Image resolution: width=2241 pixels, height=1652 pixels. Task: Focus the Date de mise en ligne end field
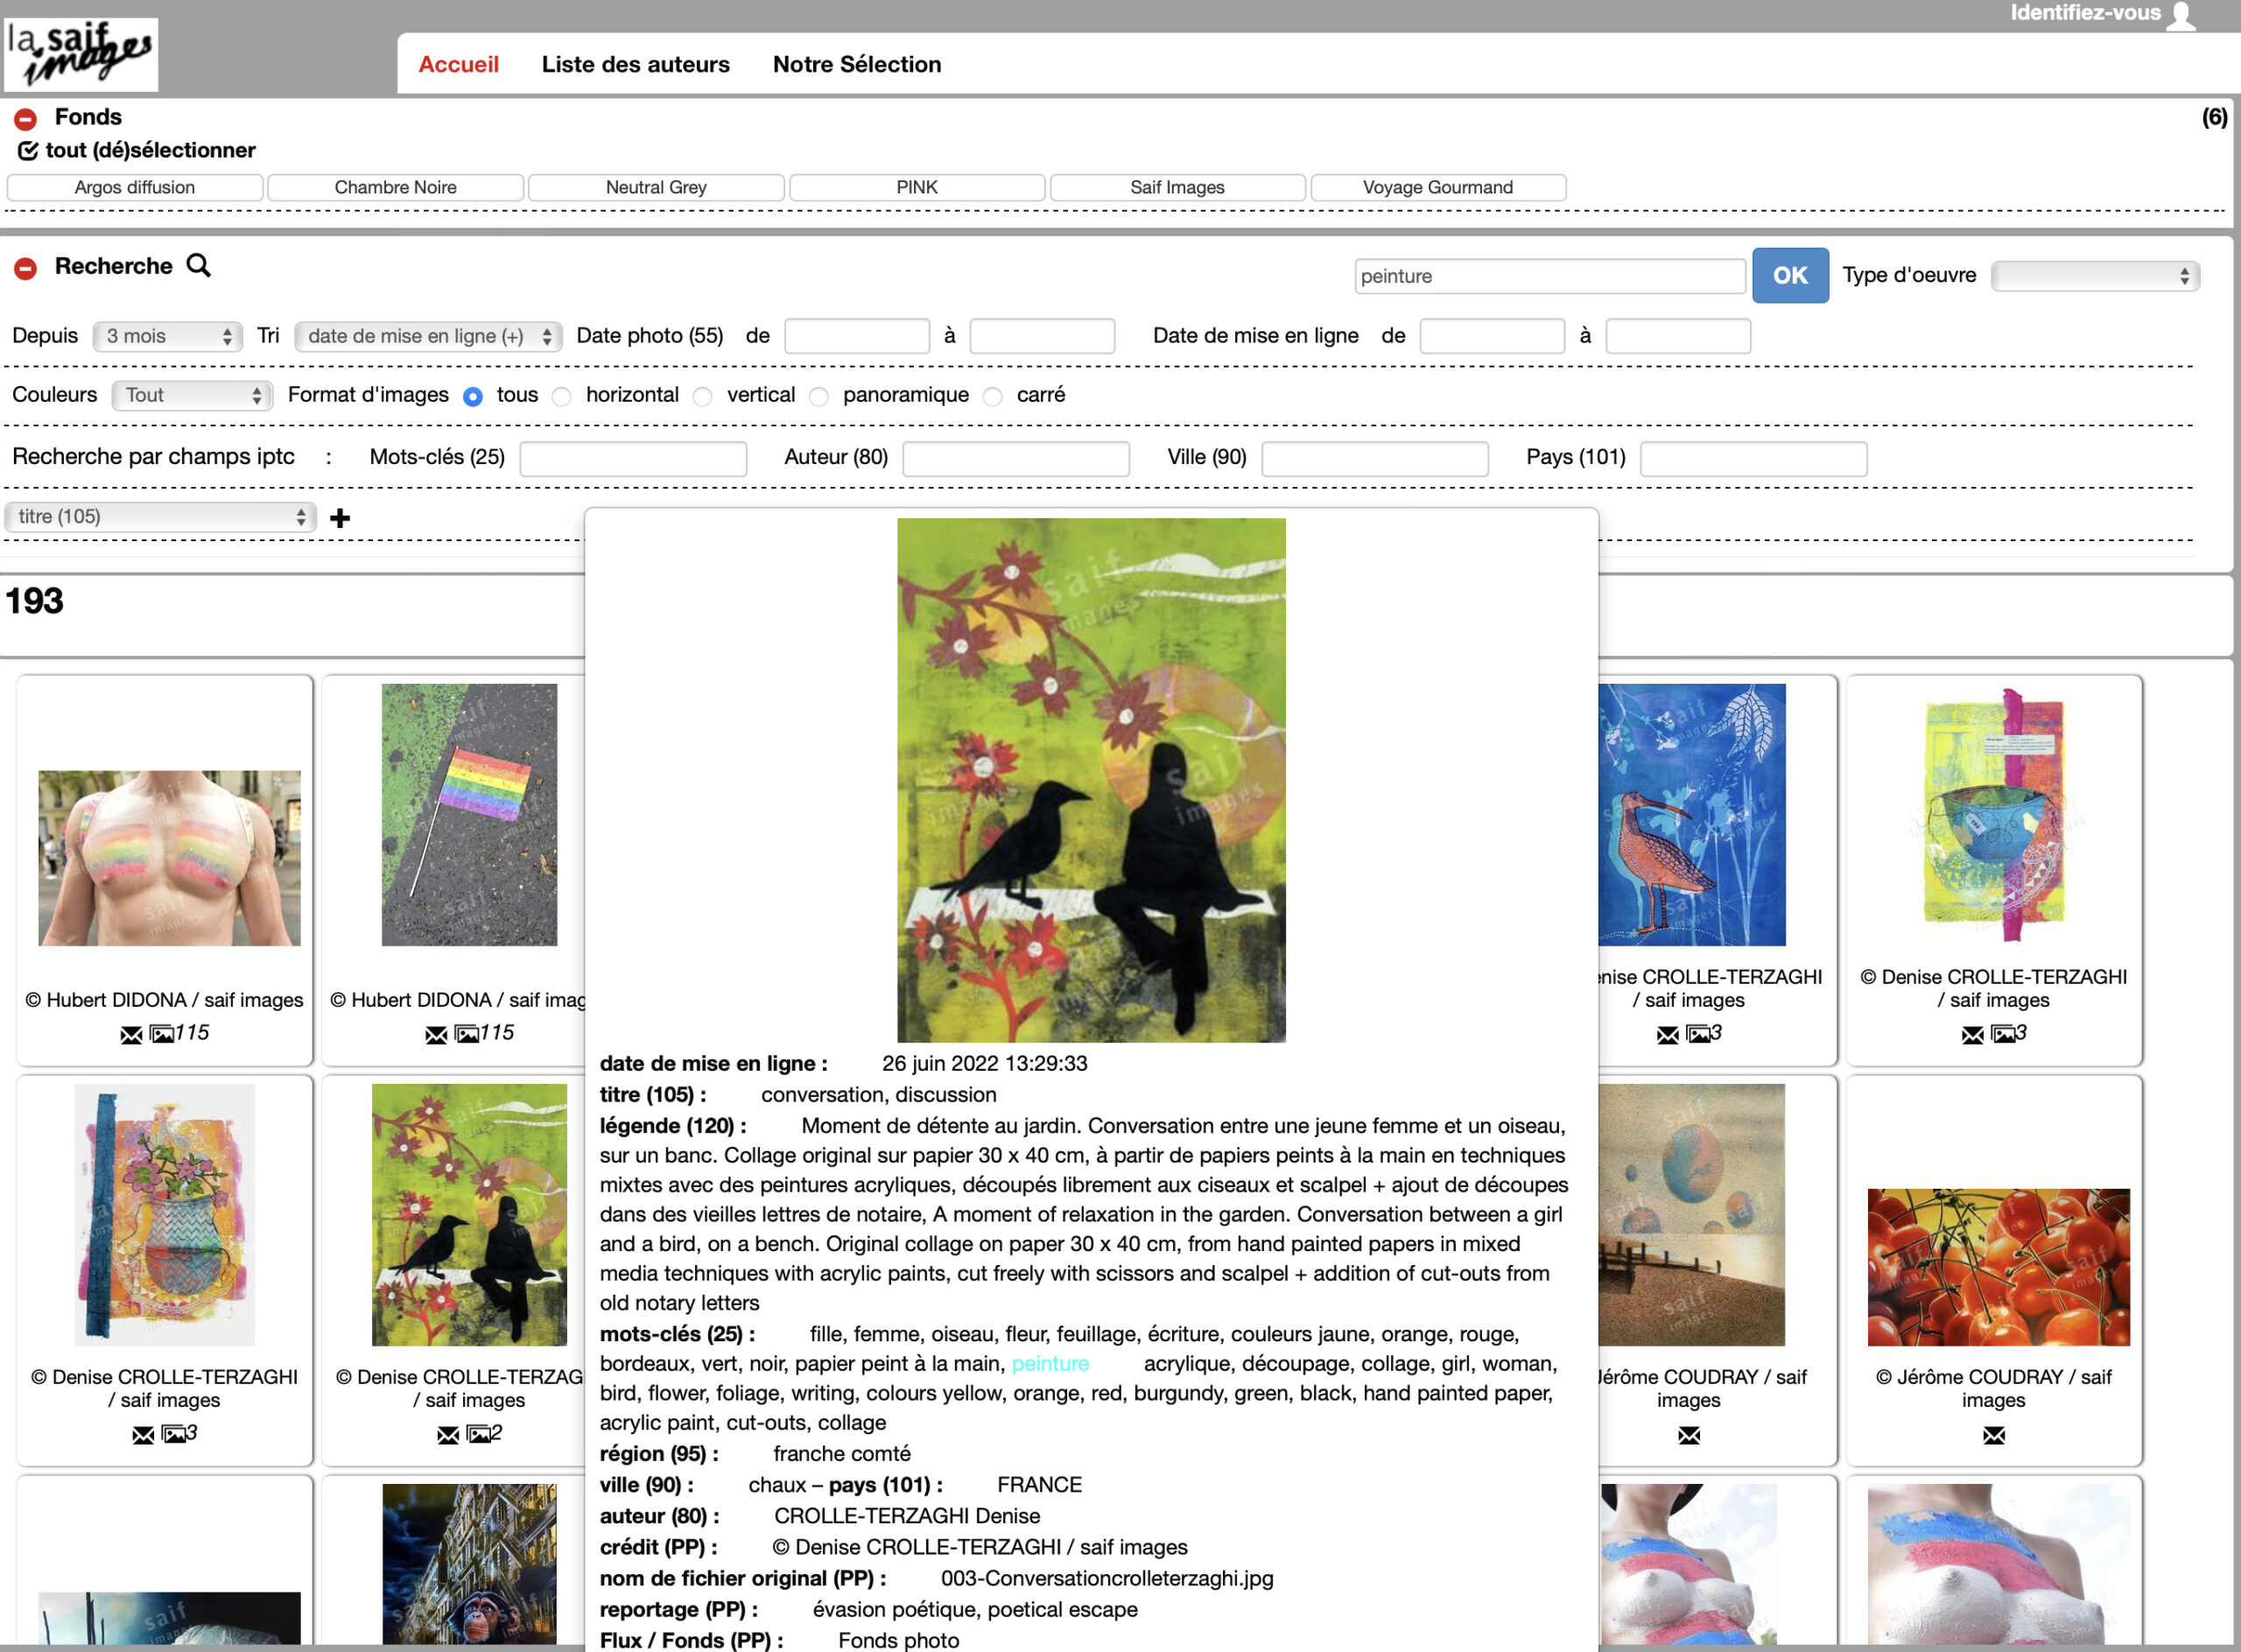pyautogui.click(x=1678, y=337)
